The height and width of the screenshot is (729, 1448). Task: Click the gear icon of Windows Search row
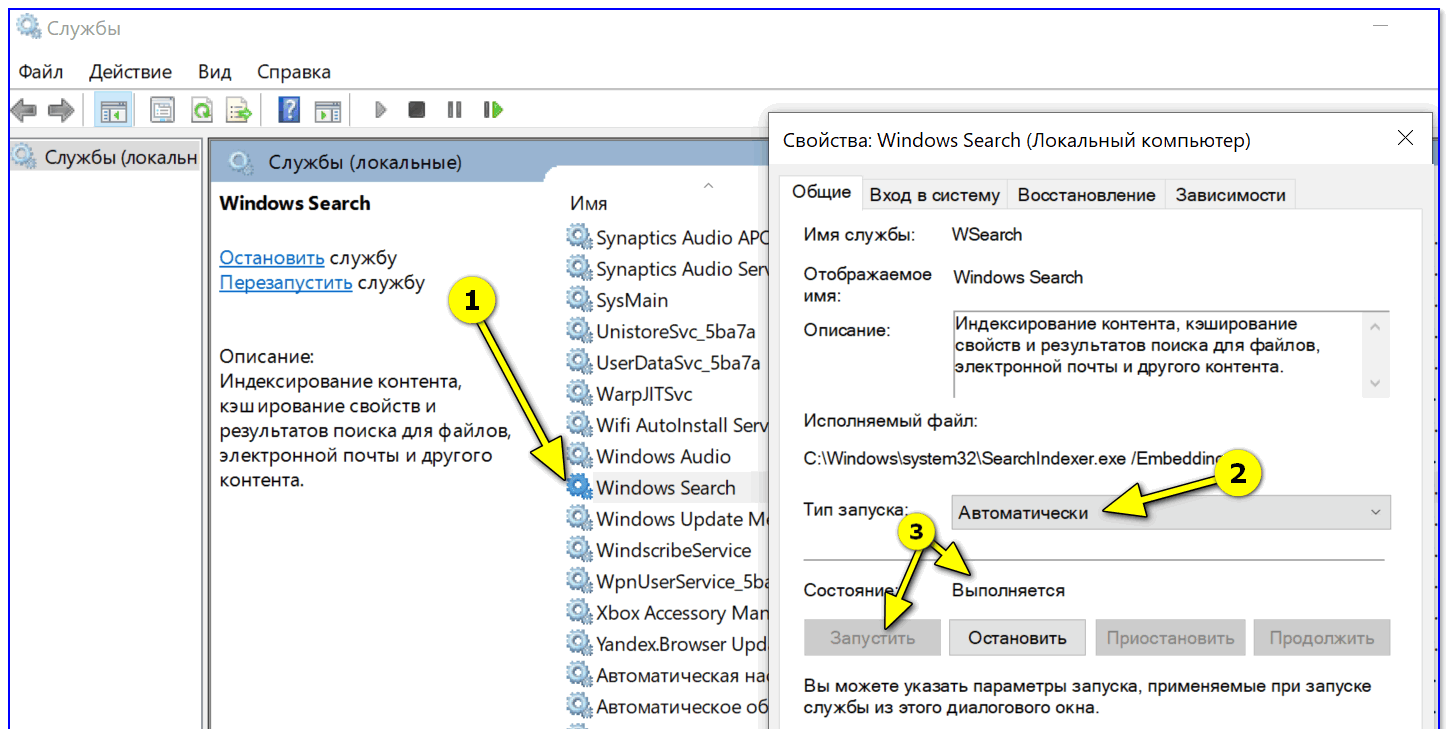579,487
